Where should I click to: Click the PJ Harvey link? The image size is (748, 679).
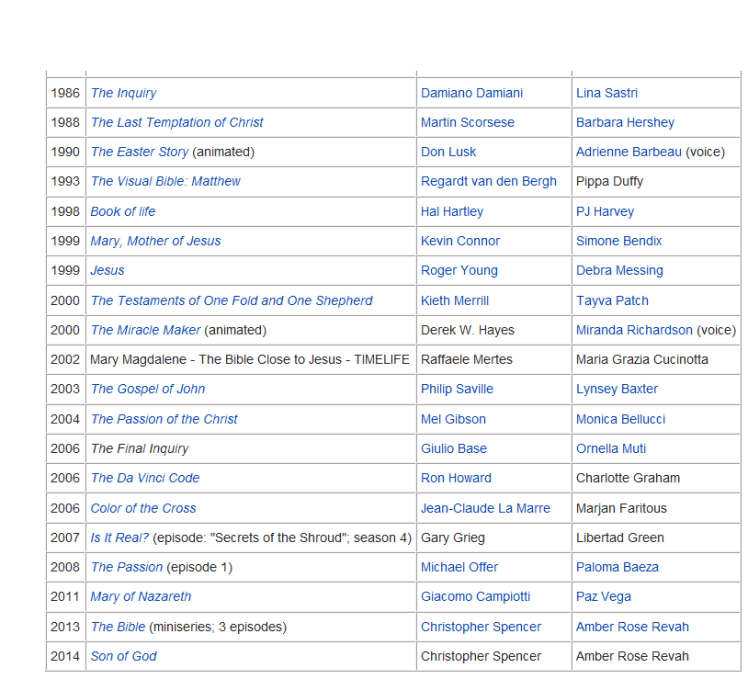[x=604, y=212]
